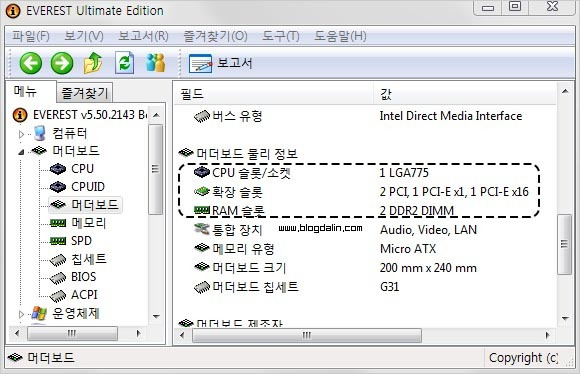Click the details pane scroll-right arrow
Screen dimensions: 580x374
pyautogui.click(x=547, y=336)
